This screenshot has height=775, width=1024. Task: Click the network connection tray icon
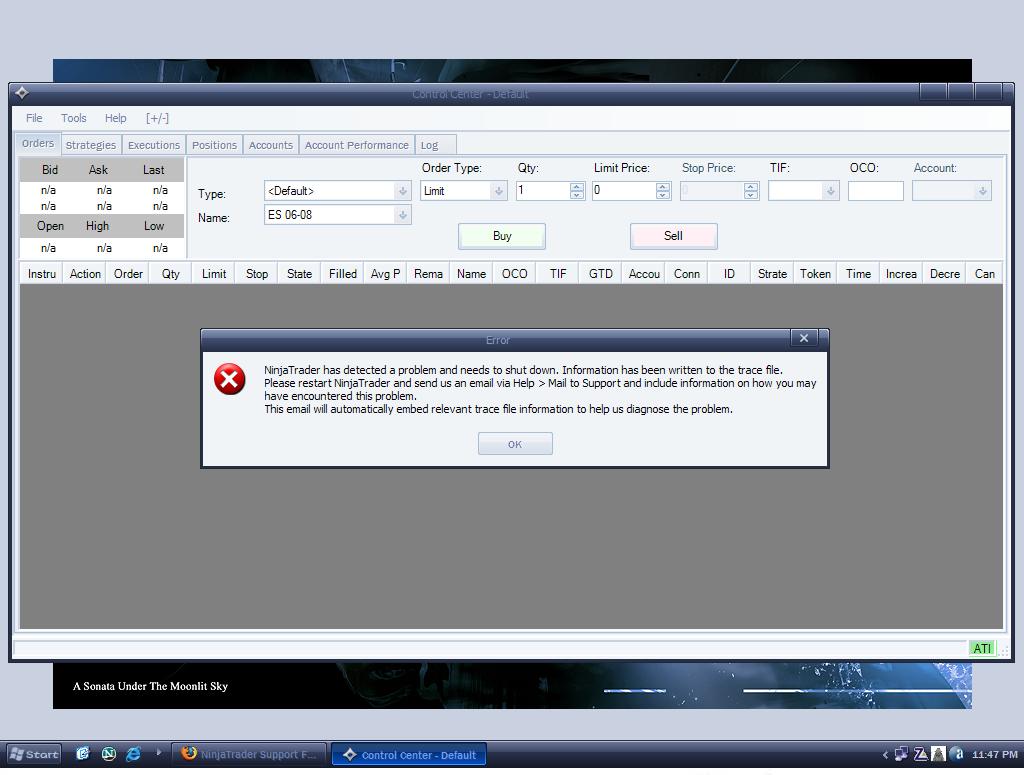(x=902, y=754)
